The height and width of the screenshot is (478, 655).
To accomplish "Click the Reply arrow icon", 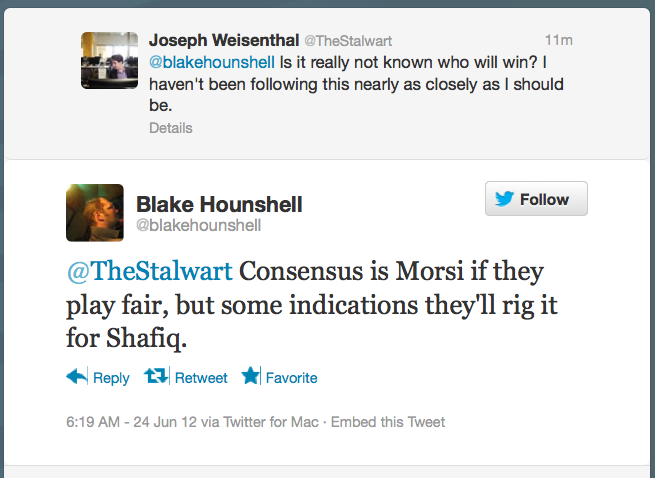I will point(77,377).
